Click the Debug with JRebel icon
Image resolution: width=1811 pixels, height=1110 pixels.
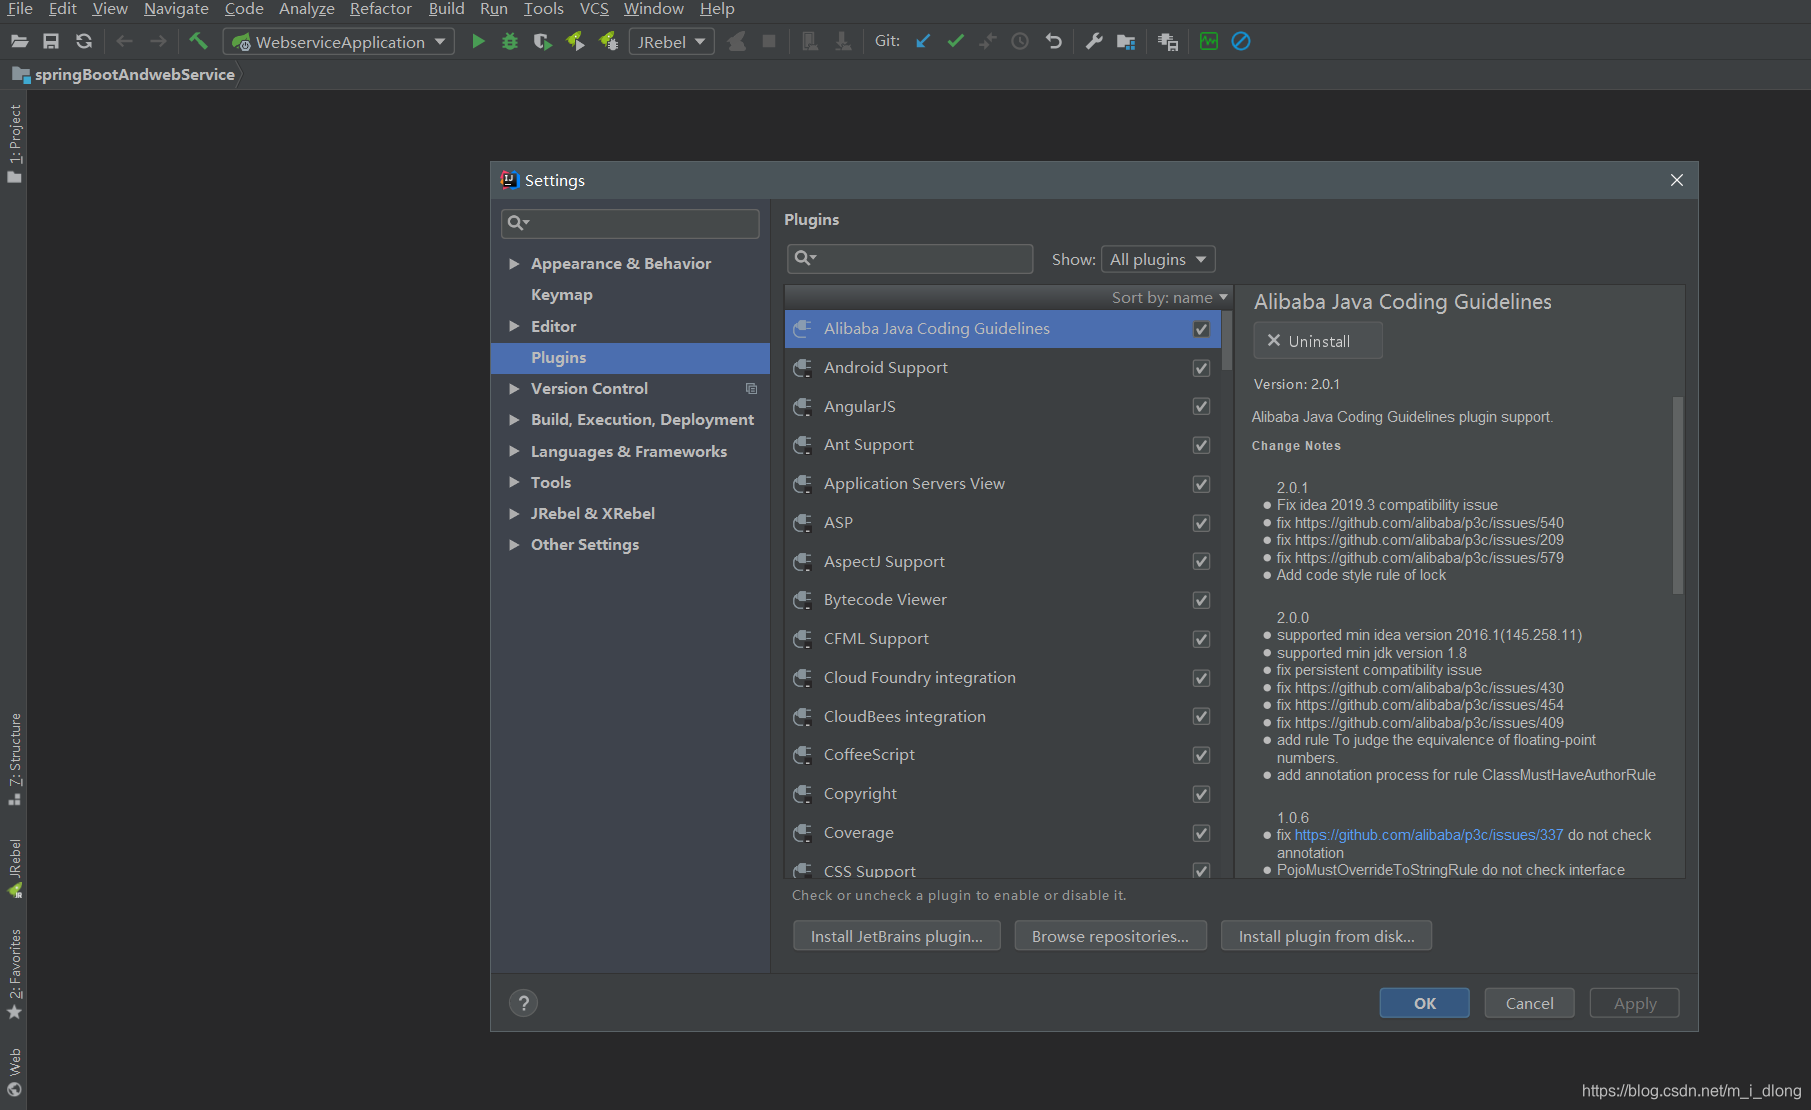(608, 41)
